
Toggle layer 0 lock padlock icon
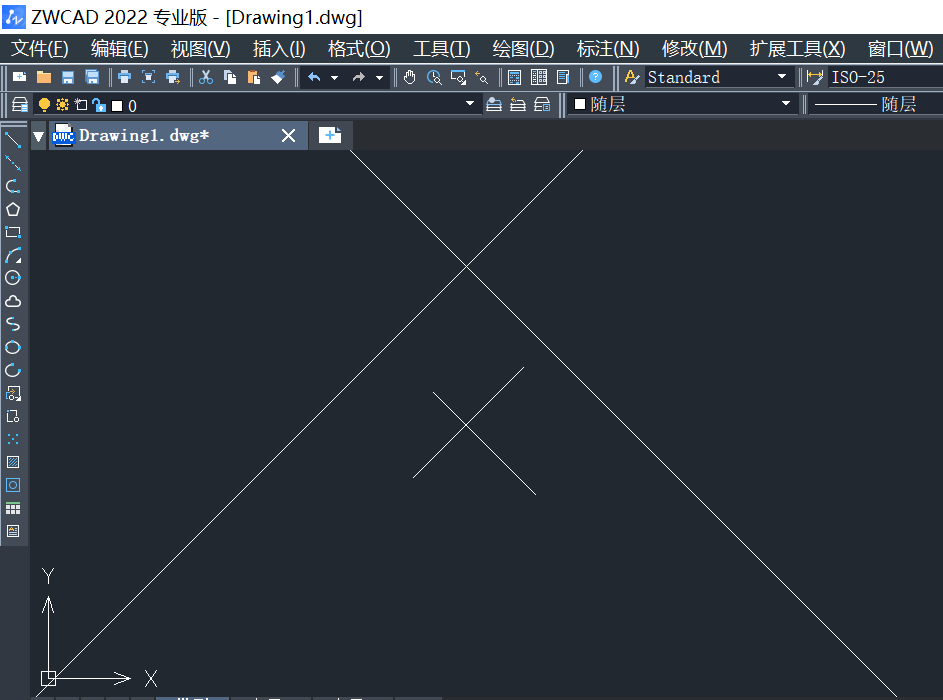(99, 105)
